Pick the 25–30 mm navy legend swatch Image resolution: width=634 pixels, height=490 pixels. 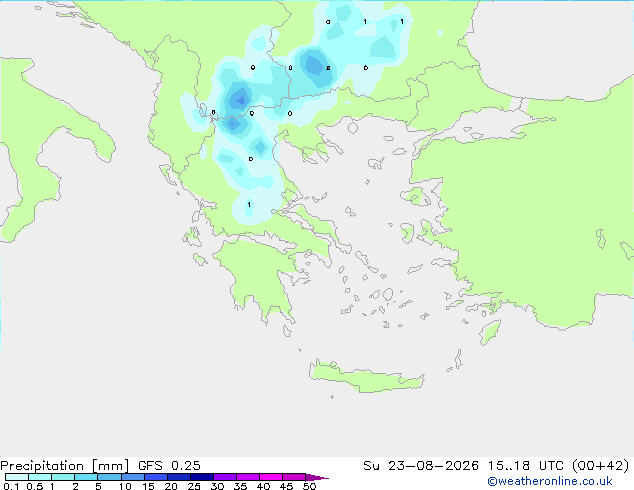tap(202, 477)
